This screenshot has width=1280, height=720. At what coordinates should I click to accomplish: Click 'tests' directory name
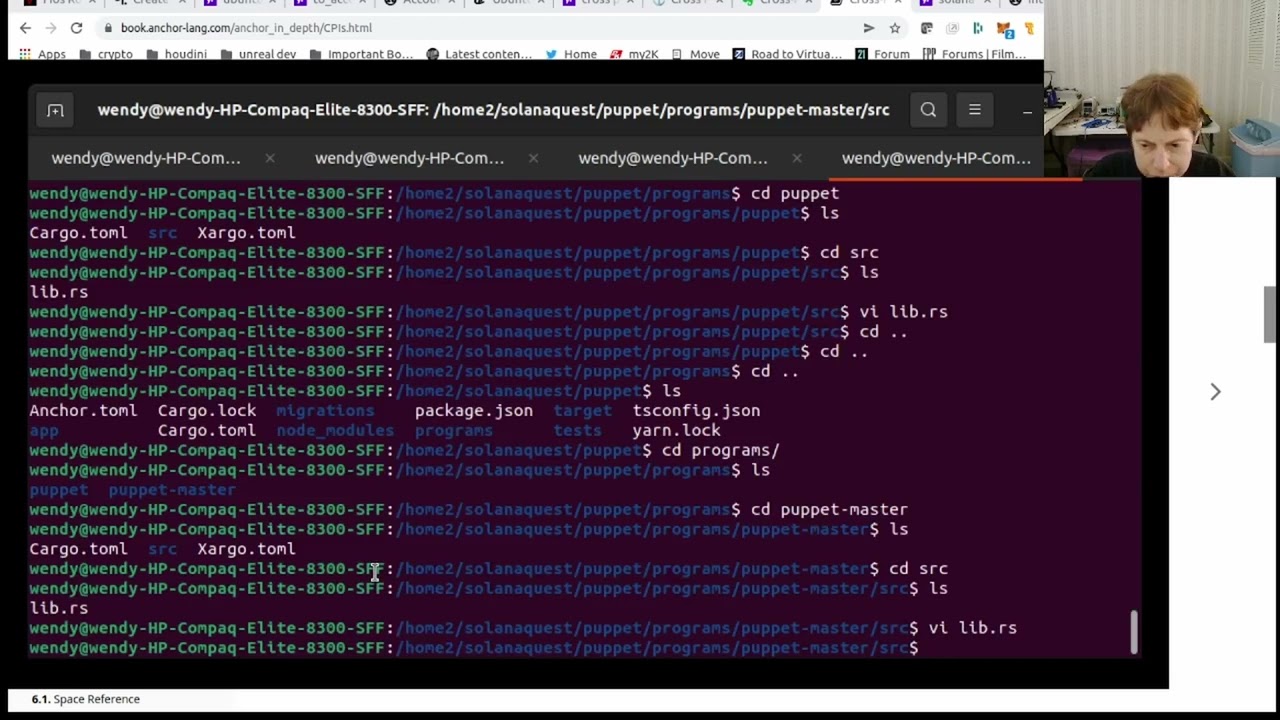coord(577,431)
